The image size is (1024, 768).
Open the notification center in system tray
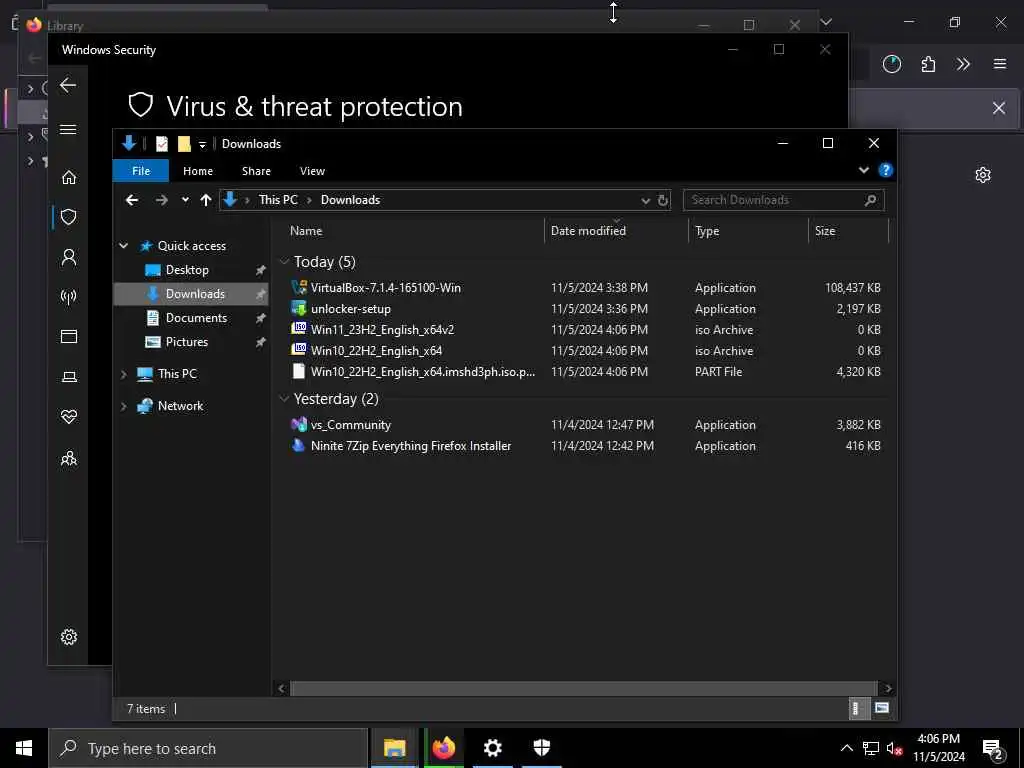coord(993,749)
